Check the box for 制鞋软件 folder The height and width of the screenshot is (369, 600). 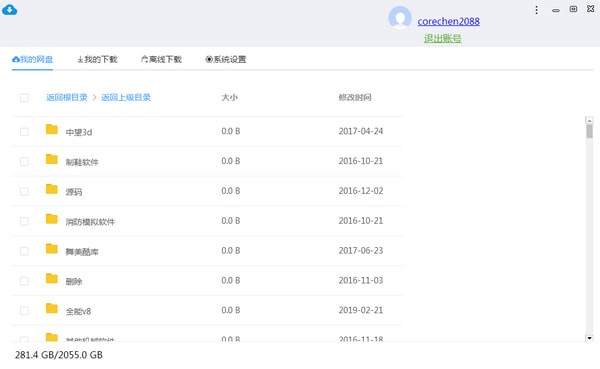pos(24,162)
